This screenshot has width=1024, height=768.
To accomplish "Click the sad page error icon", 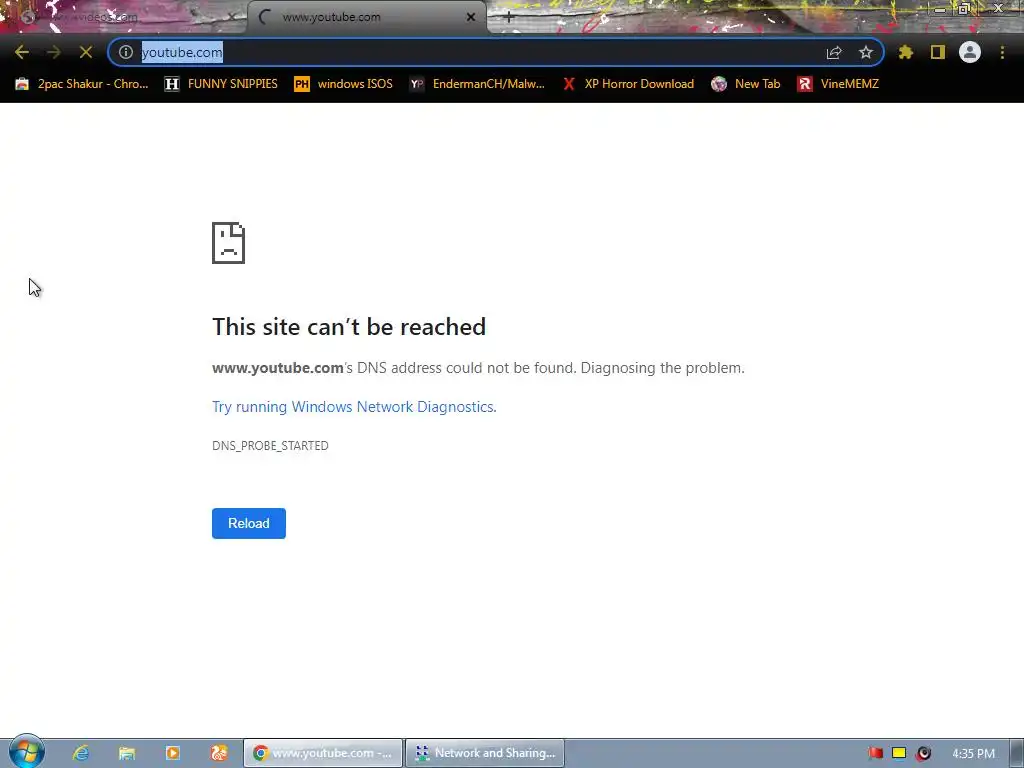I will click(x=229, y=243).
